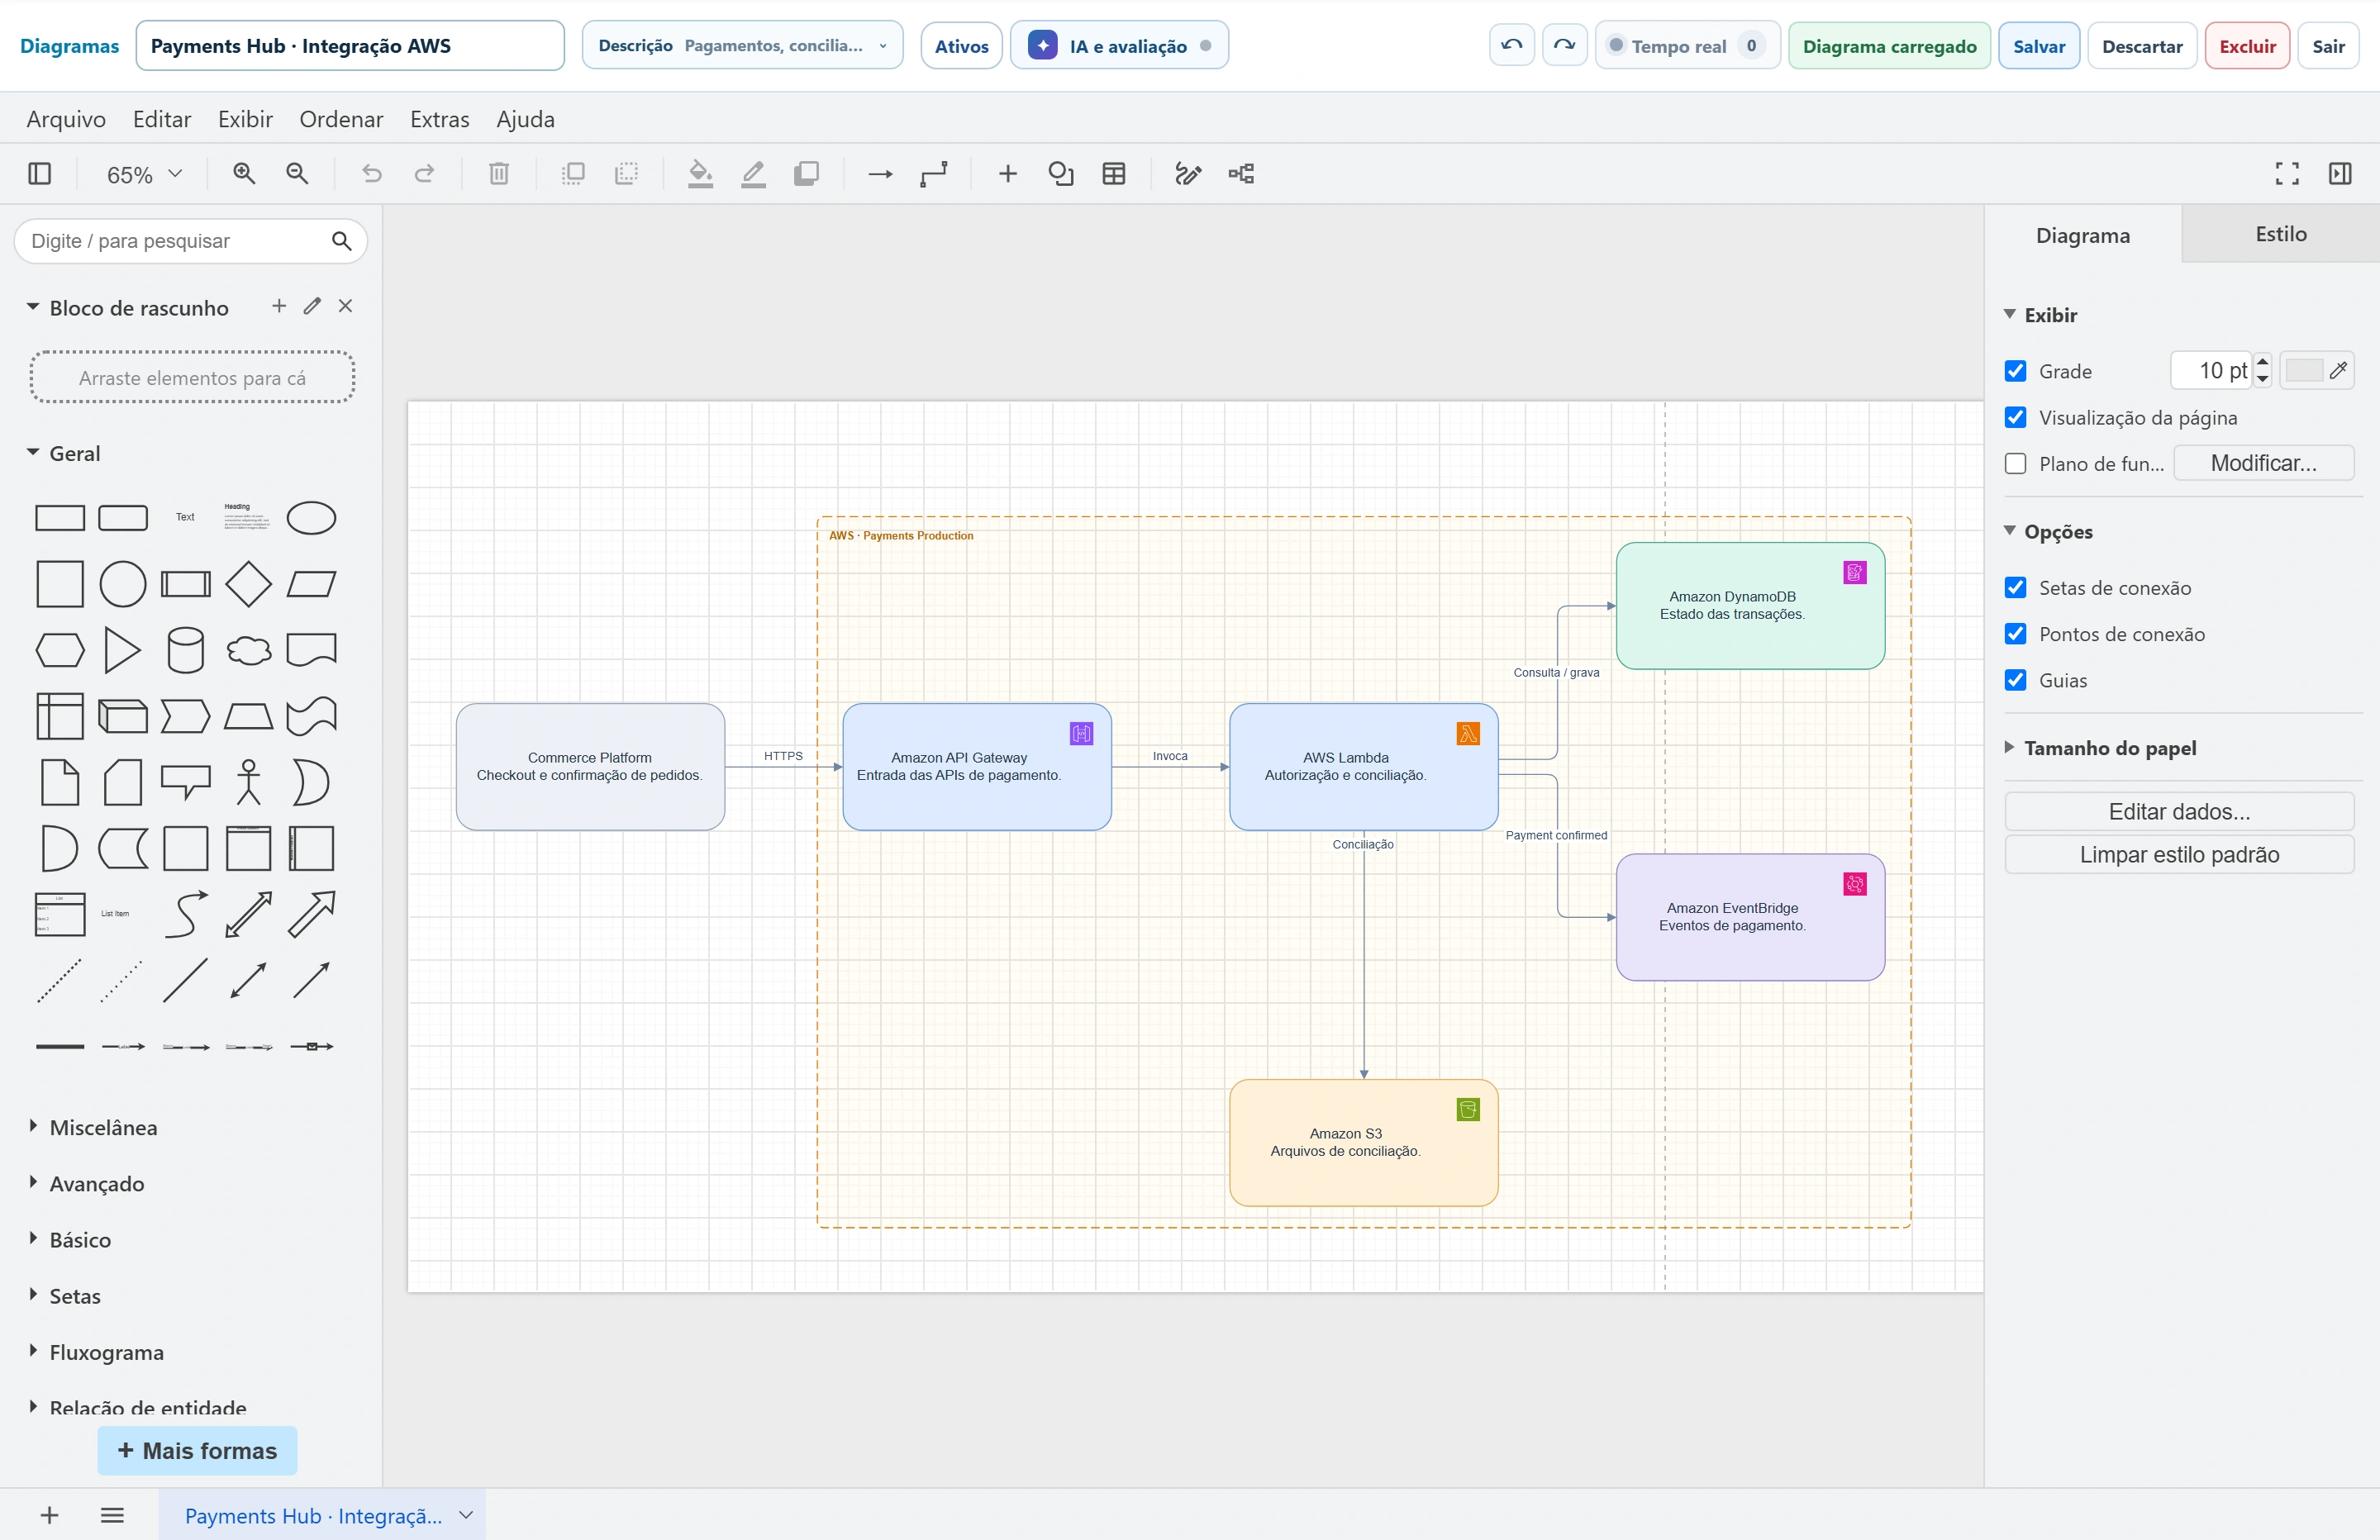Click the header redo arrow button
The image size is (2380, 1540).
pos(1564,46)
